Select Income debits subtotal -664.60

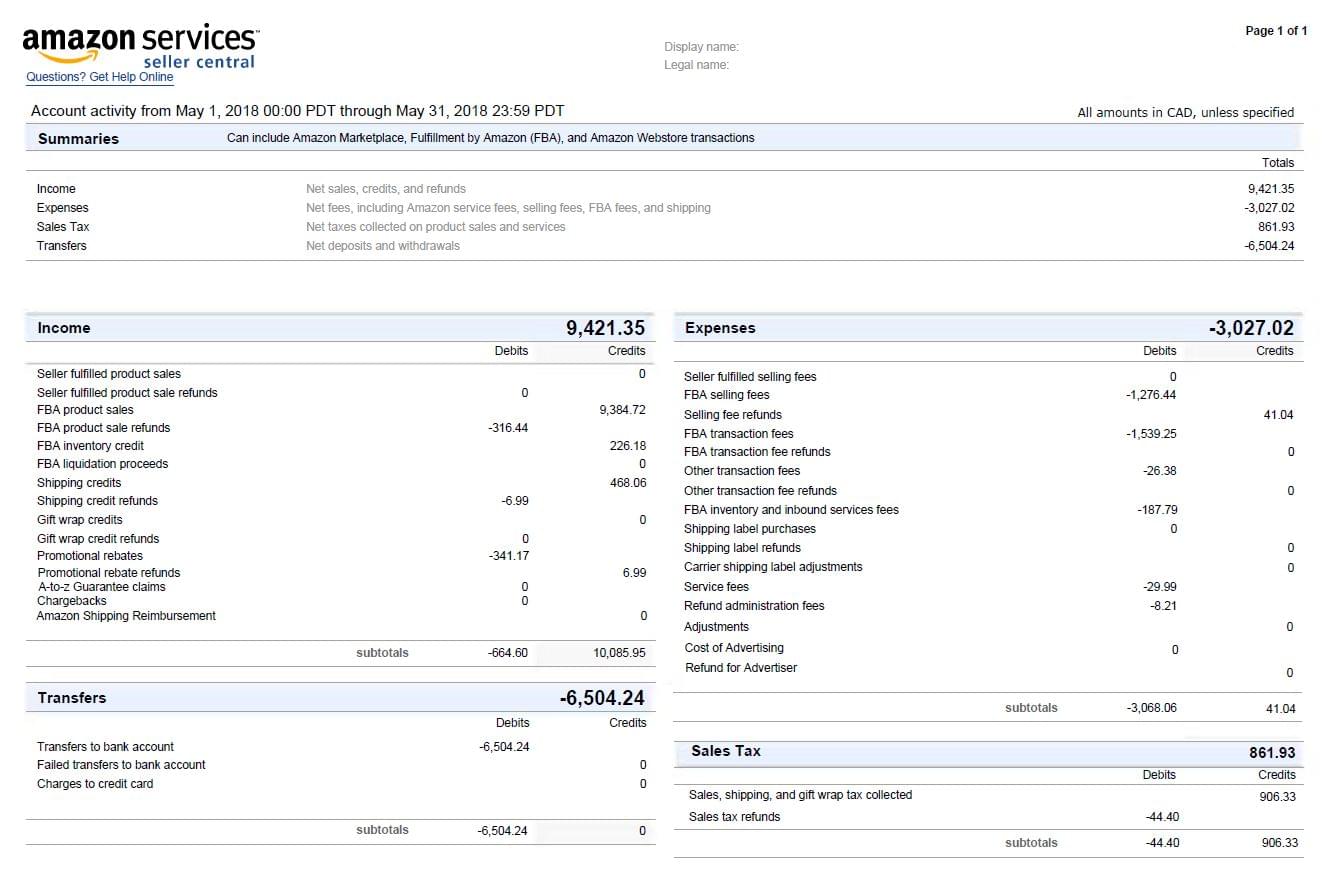coord(508,653)
